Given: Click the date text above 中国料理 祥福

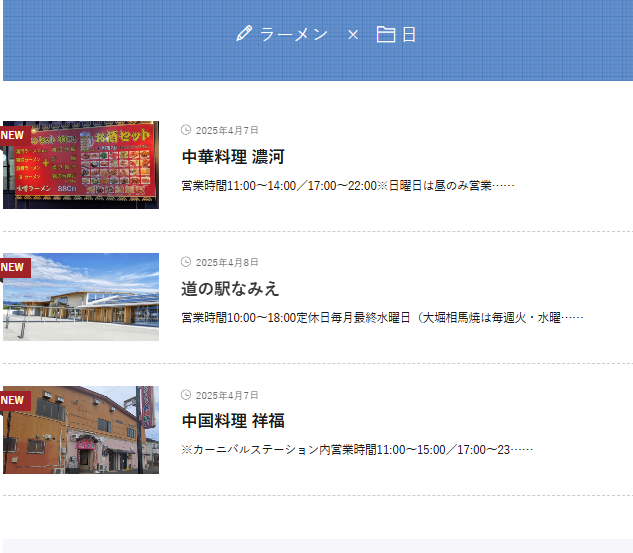Looking at the screenshot, I should (227, 395).
